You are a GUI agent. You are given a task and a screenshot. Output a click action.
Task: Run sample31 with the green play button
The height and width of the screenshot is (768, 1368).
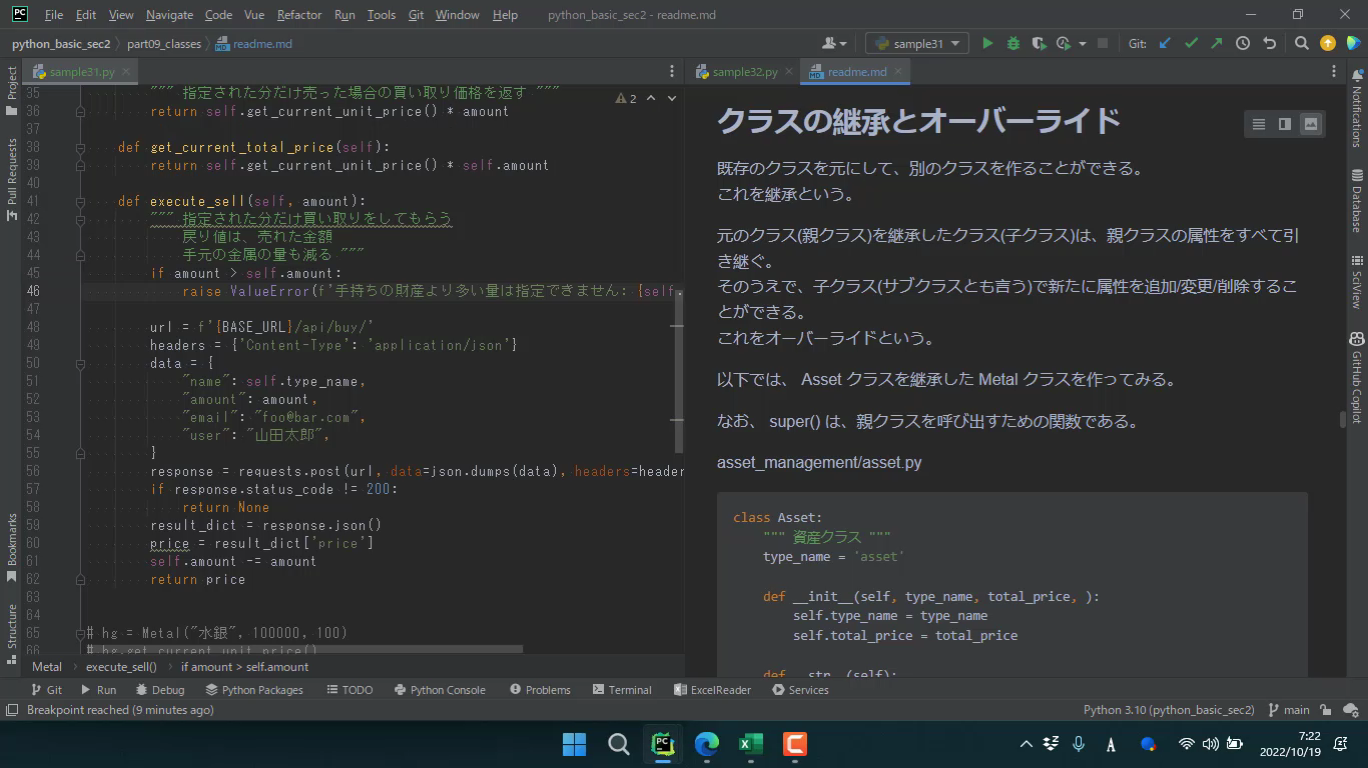tap(987, 43)
